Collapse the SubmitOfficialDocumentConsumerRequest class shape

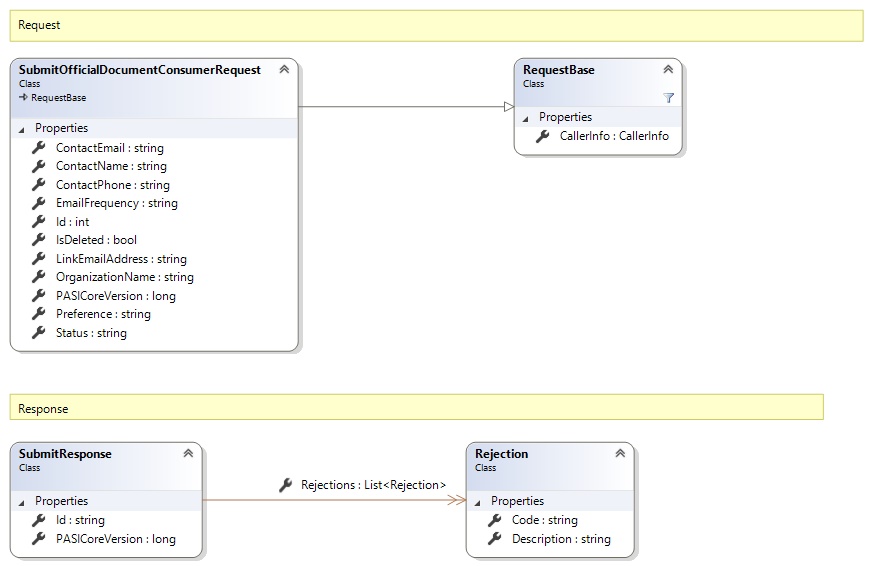284,70
